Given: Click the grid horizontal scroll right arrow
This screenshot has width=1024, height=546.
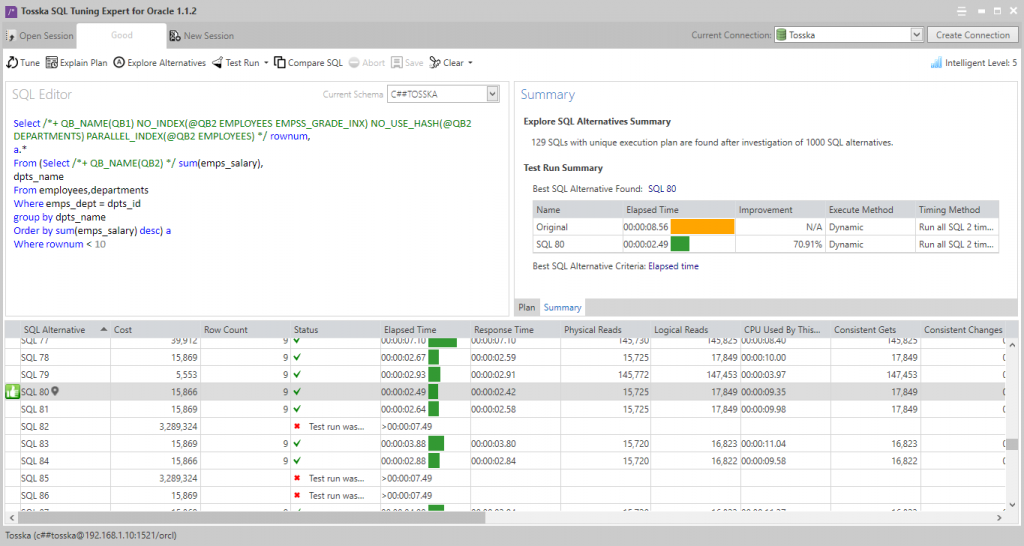Looking at the screenshot, I should pos(999,517).
